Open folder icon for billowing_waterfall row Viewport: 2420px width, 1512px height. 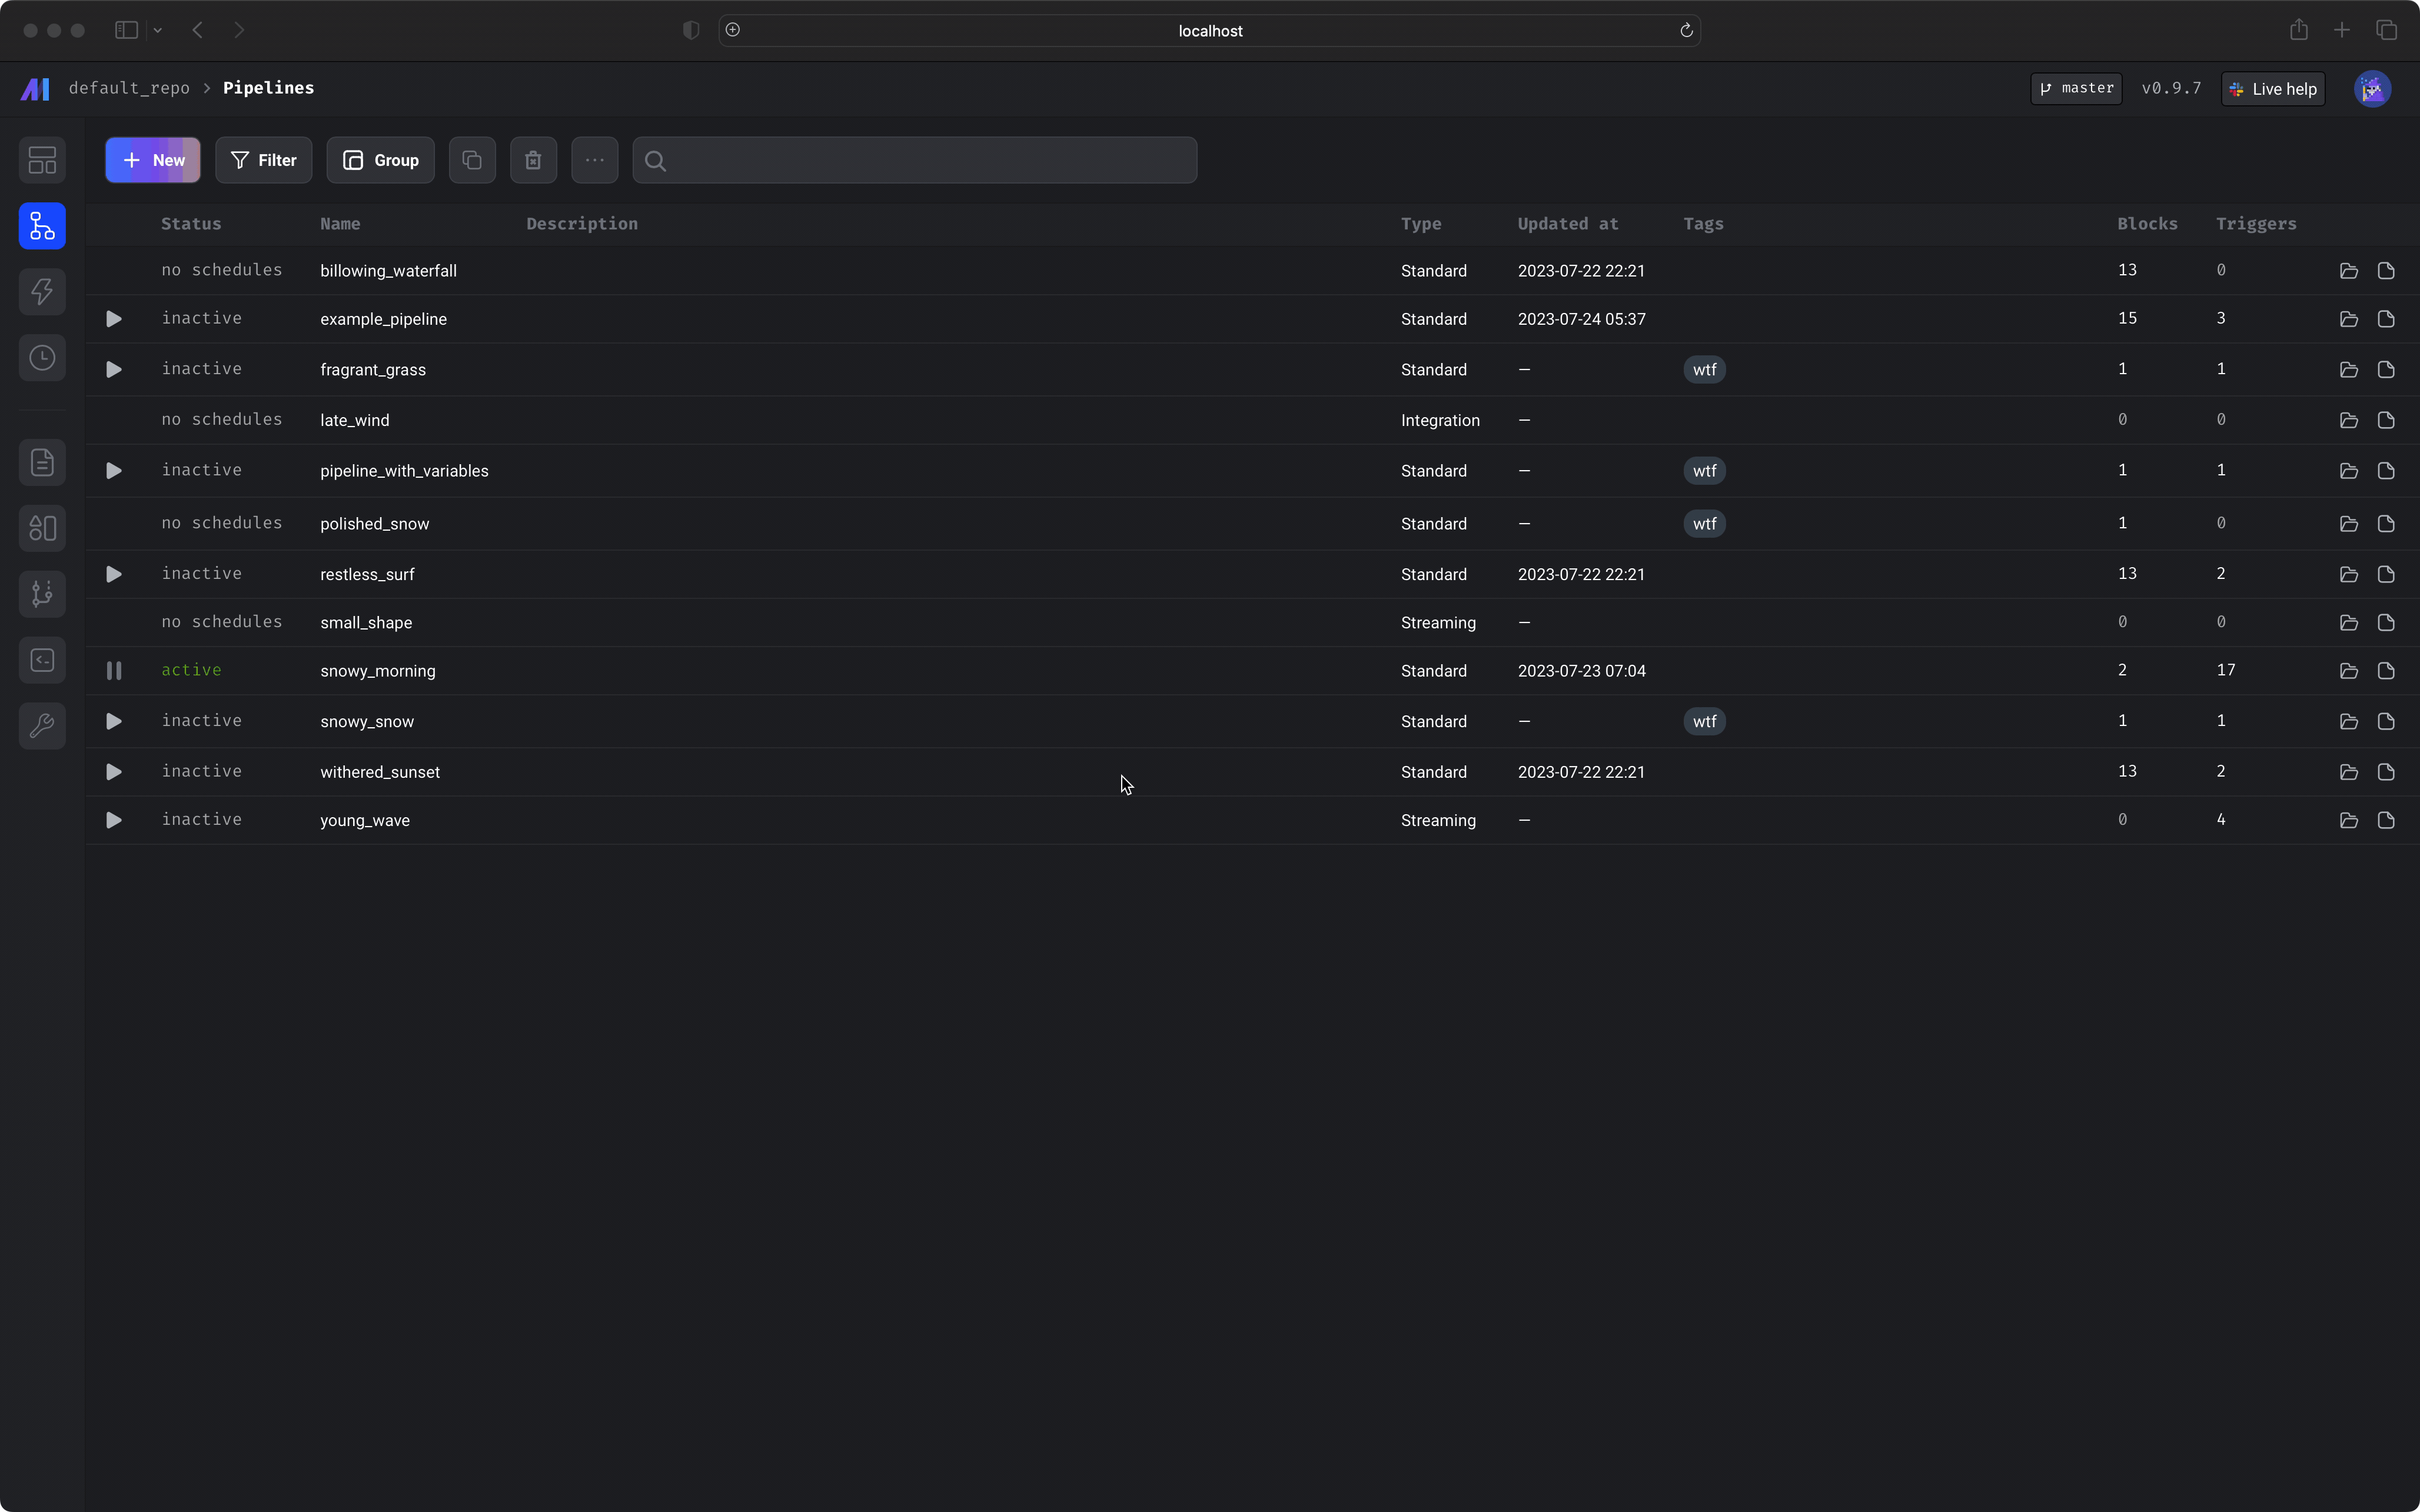tap(2348, 271)
